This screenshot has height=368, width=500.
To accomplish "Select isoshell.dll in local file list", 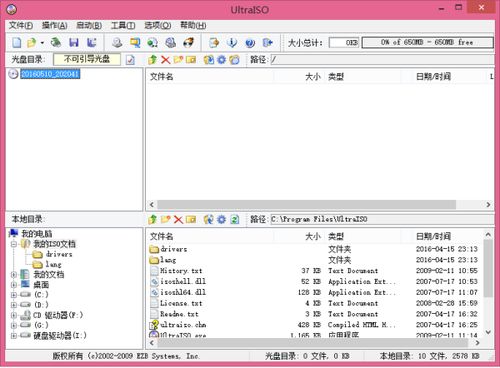I will [x=183, y=282].
